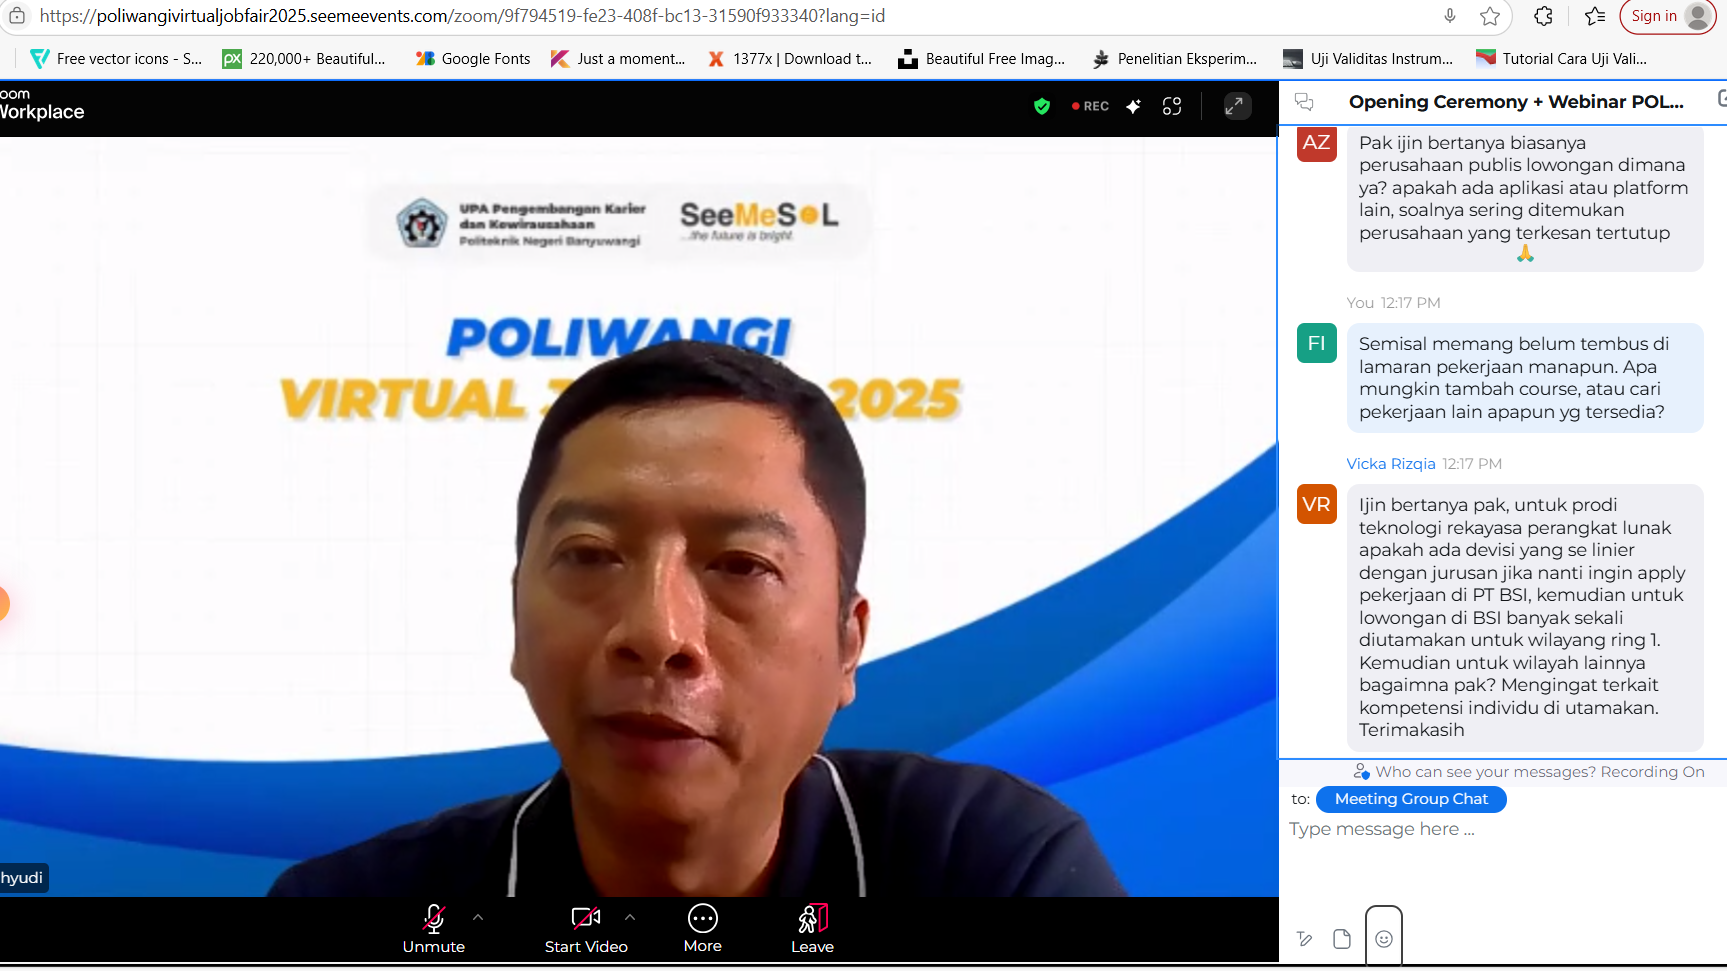
Task: Open Uji Validitas Instrumen bookmark
Action: 1367,59
